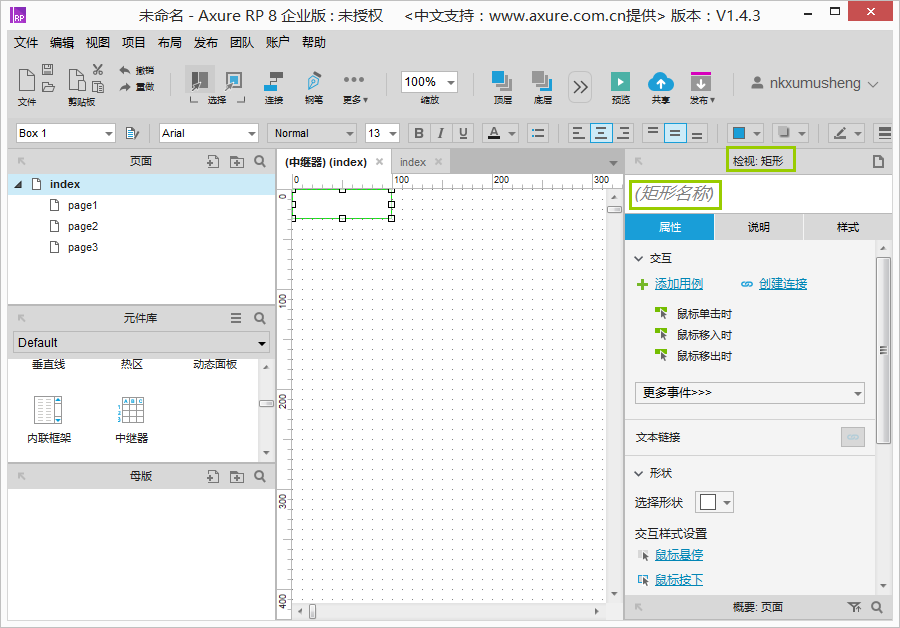The image size is (900, 628).
Task: Collapse the index page tree node
Action: 18,184
